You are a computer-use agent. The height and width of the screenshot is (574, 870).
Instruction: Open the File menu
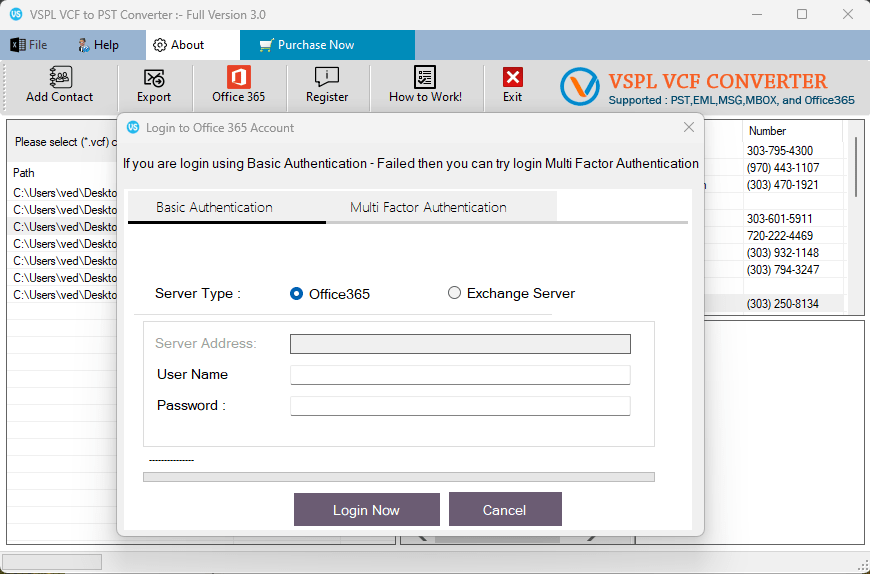pos(29,45)
